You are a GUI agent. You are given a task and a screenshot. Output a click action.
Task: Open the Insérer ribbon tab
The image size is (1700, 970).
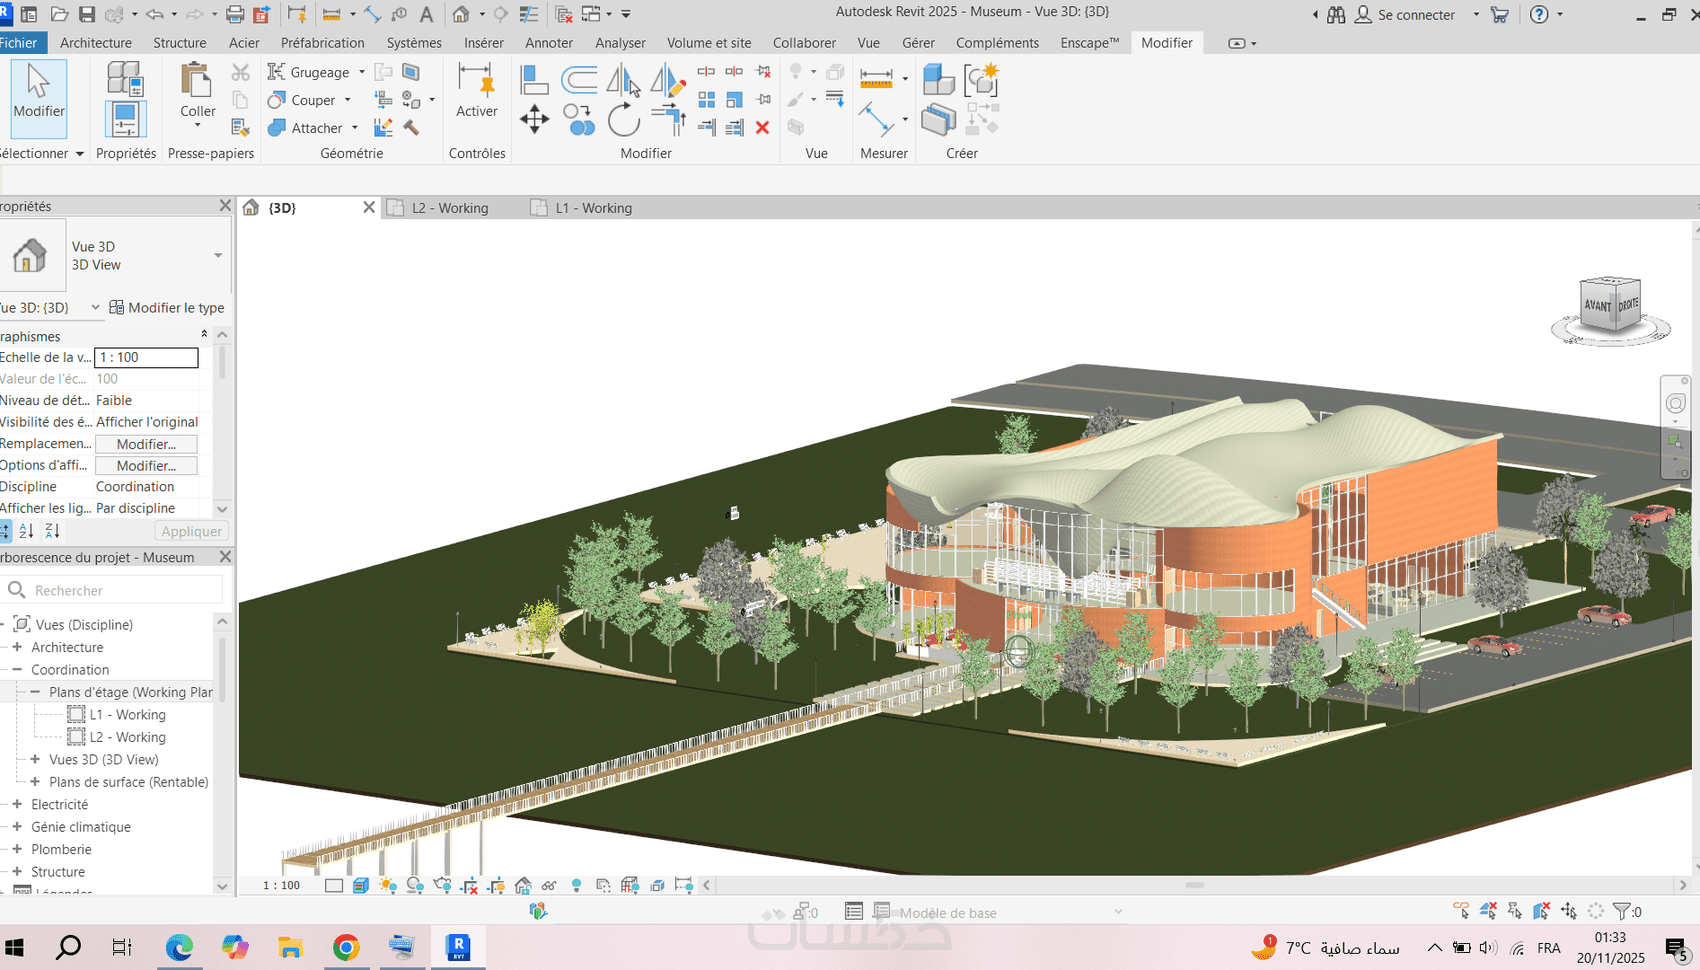coord(484,43)
